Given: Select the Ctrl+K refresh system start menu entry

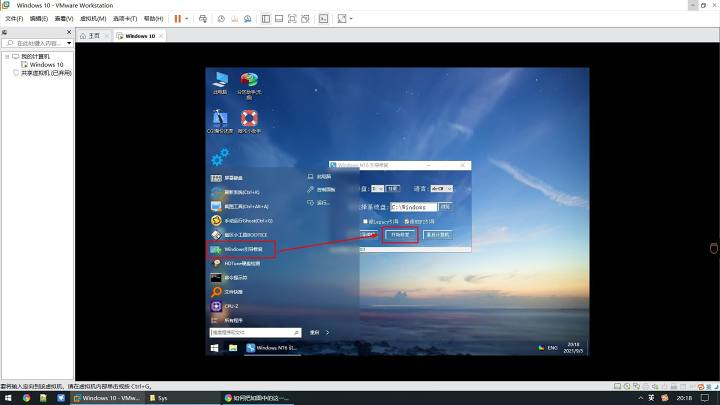Looking at the screenshot, I should [x=241, y=192].
